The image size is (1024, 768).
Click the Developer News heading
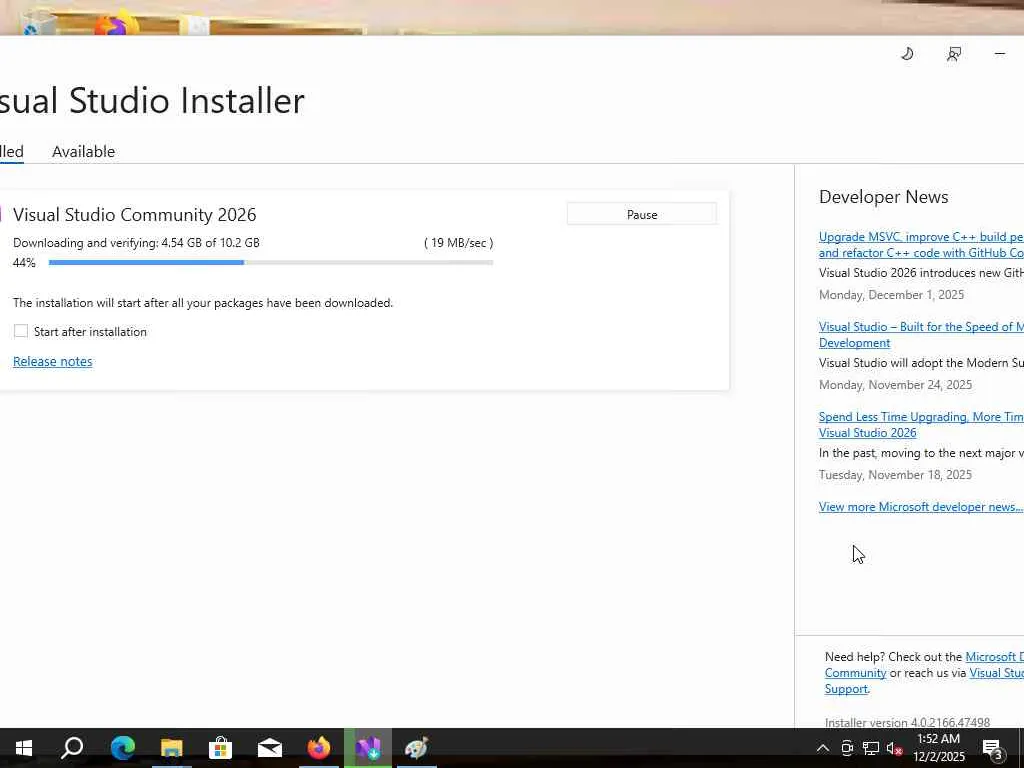(884, 197)
